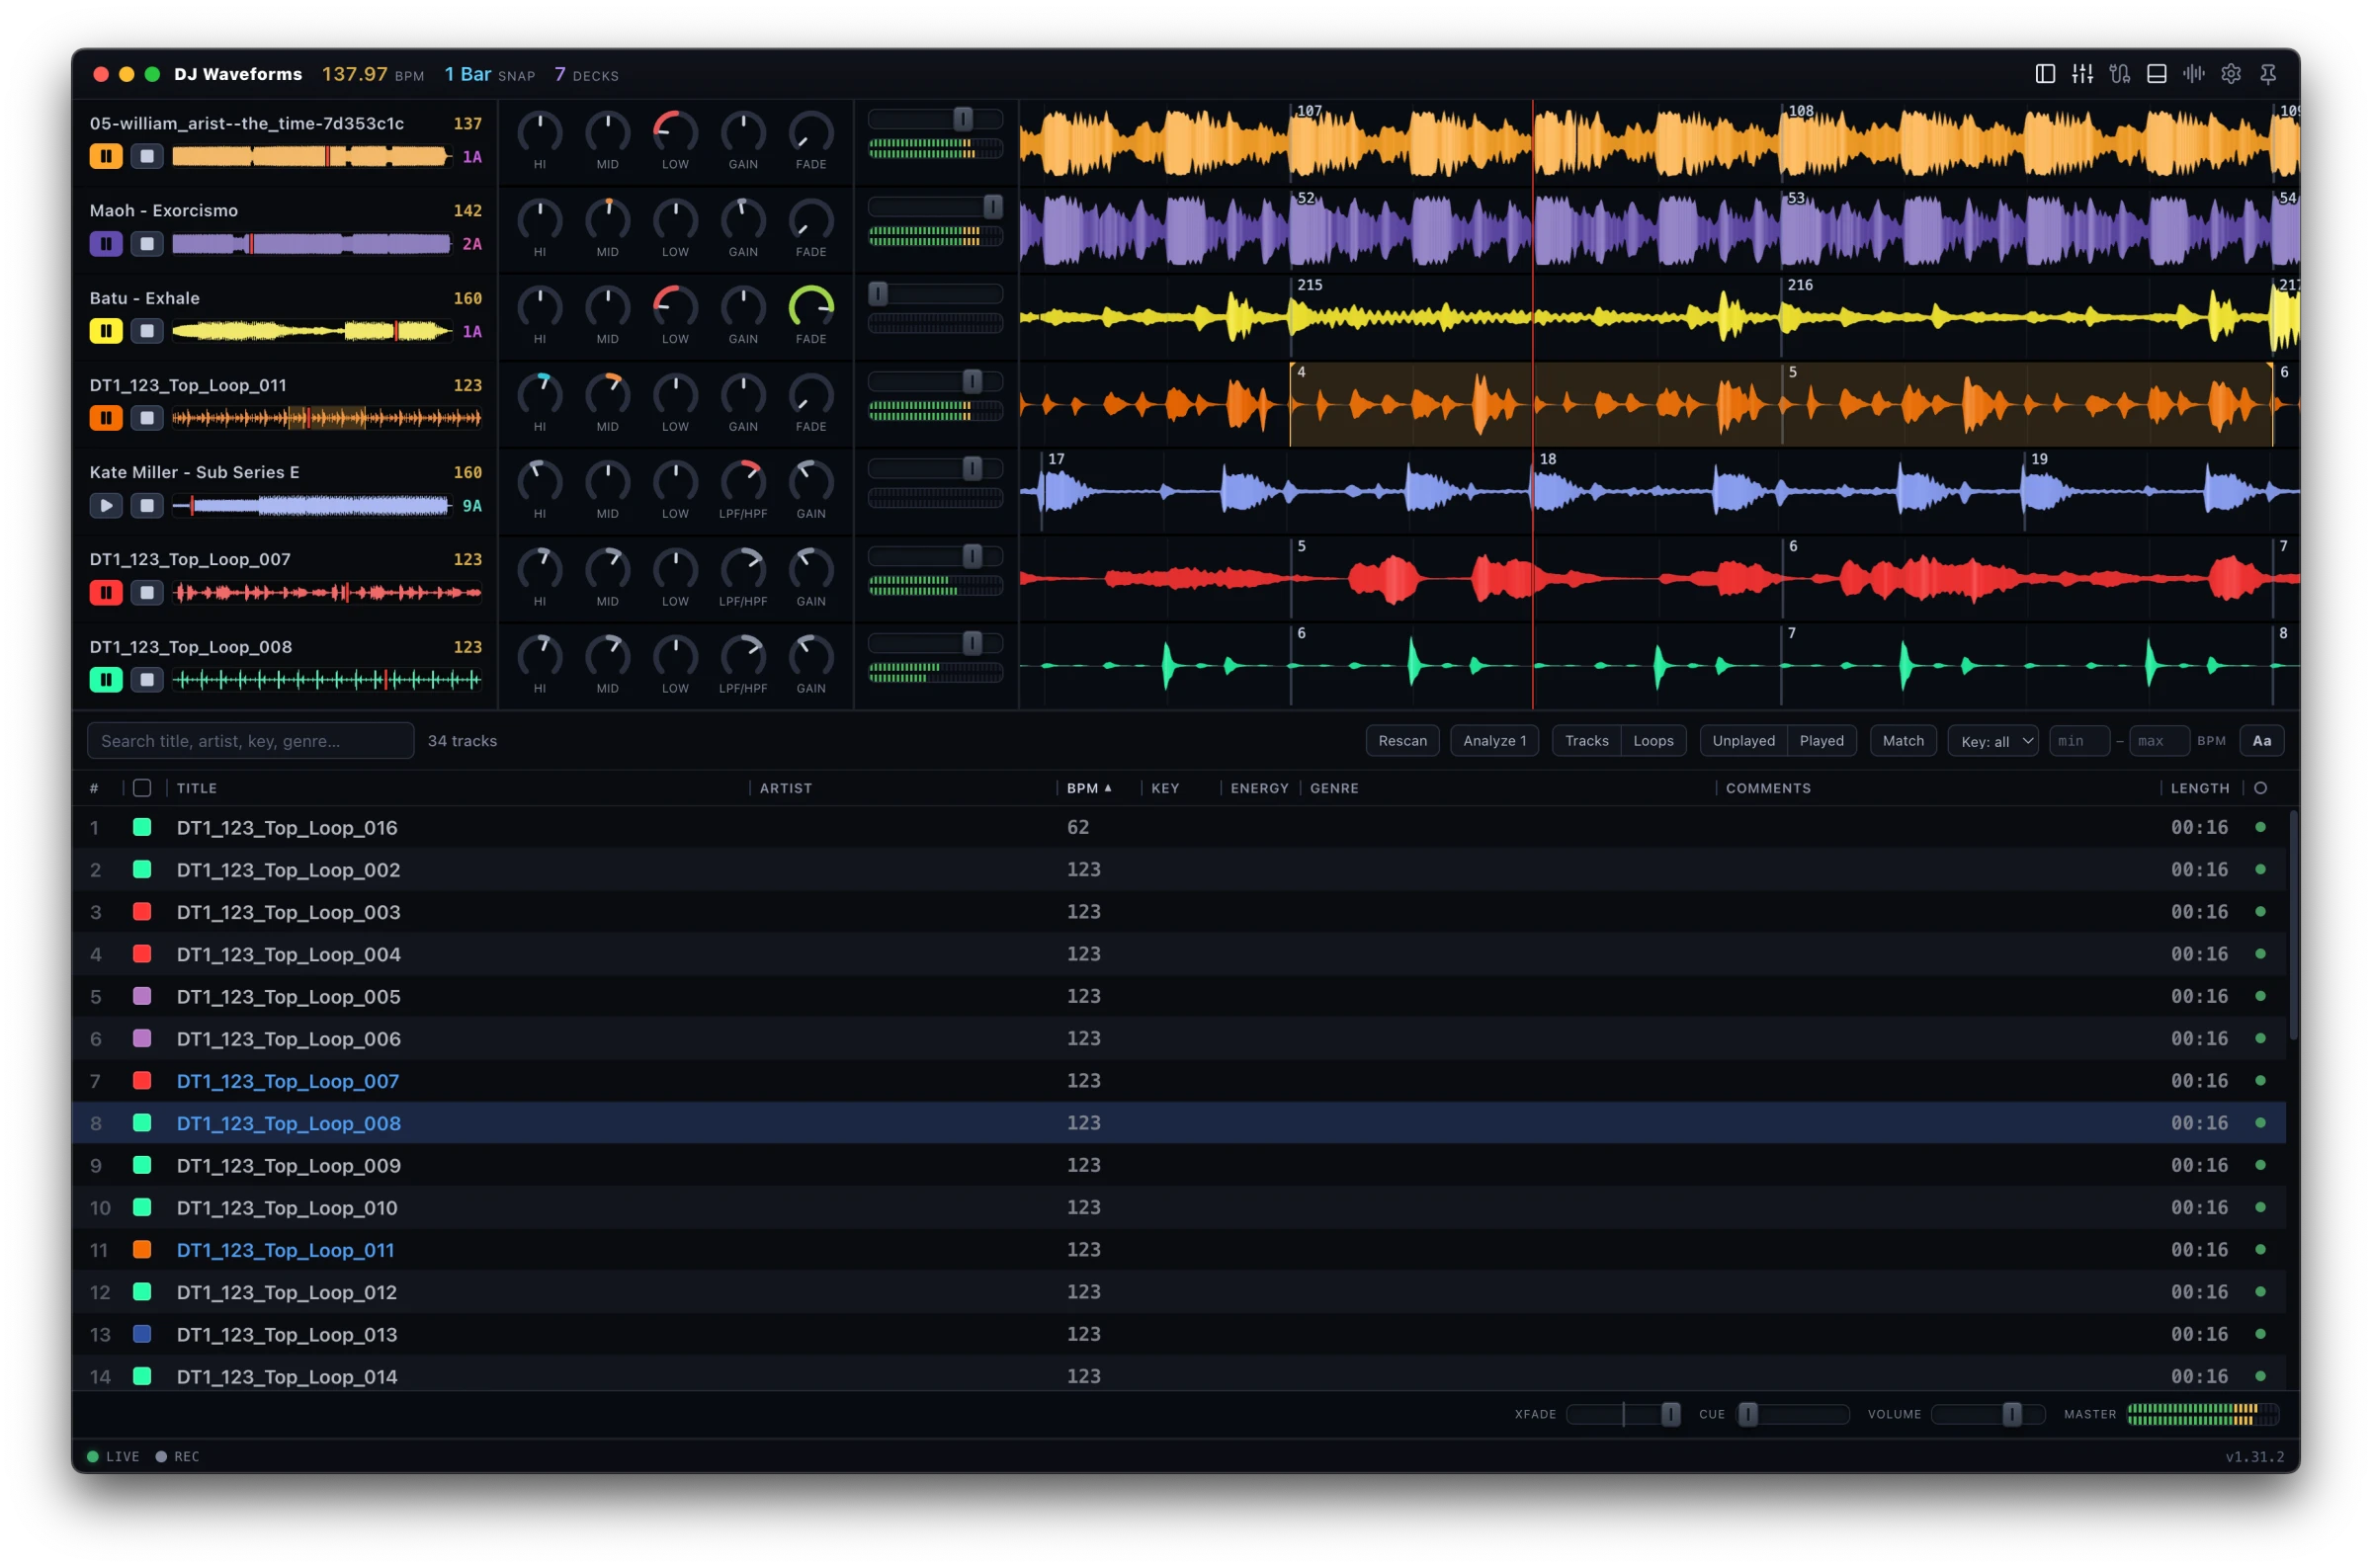Viewport: 2372px width, 1568px height.
Task: Pause the DT1_123_Top_Loop_011 deck
Action: point(106,418)
